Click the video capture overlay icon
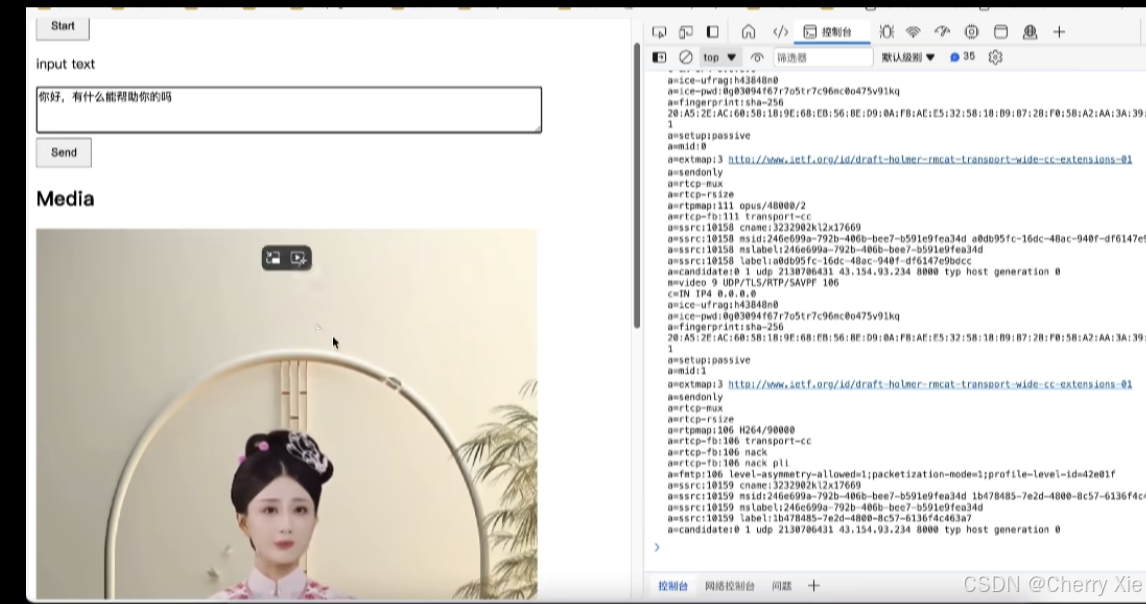This screenshot has width=1146, height=604. (299, 257)
